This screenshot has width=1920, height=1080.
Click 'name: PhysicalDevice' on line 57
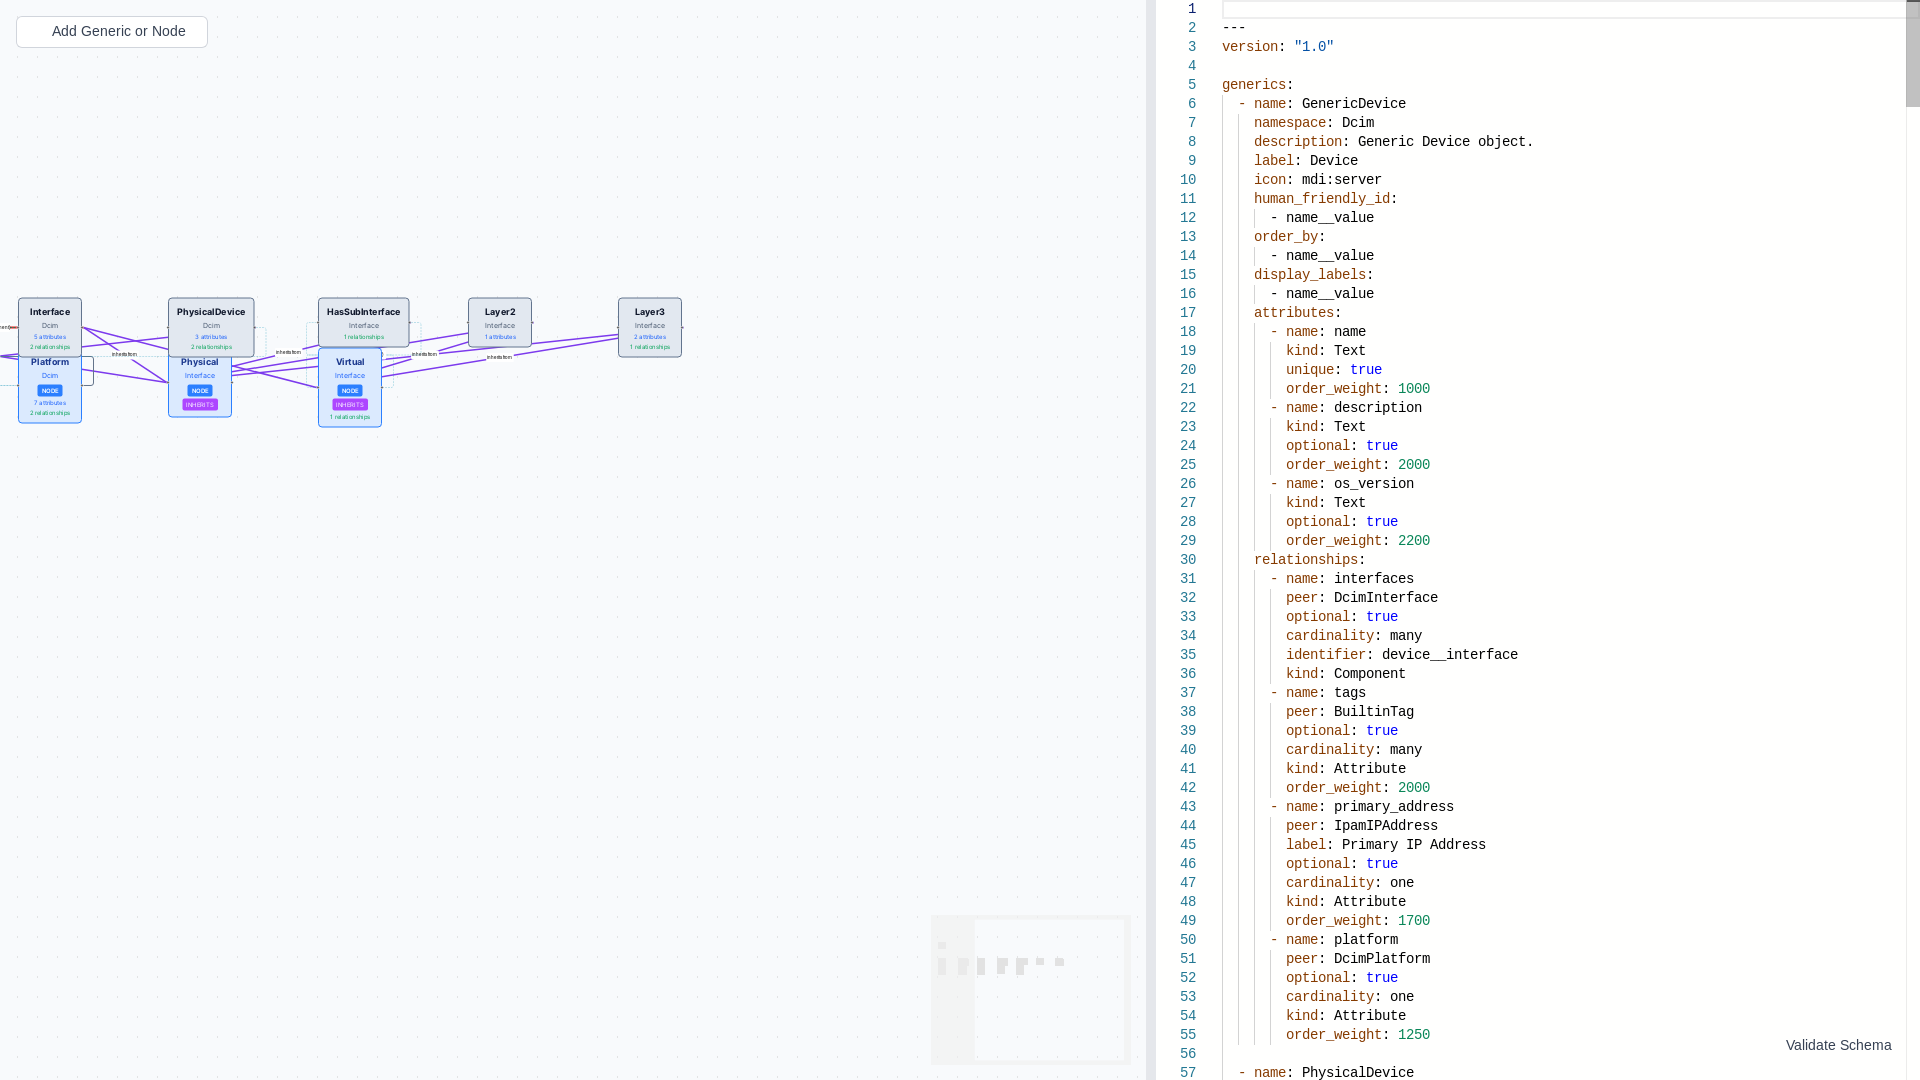[1334, 1073]
